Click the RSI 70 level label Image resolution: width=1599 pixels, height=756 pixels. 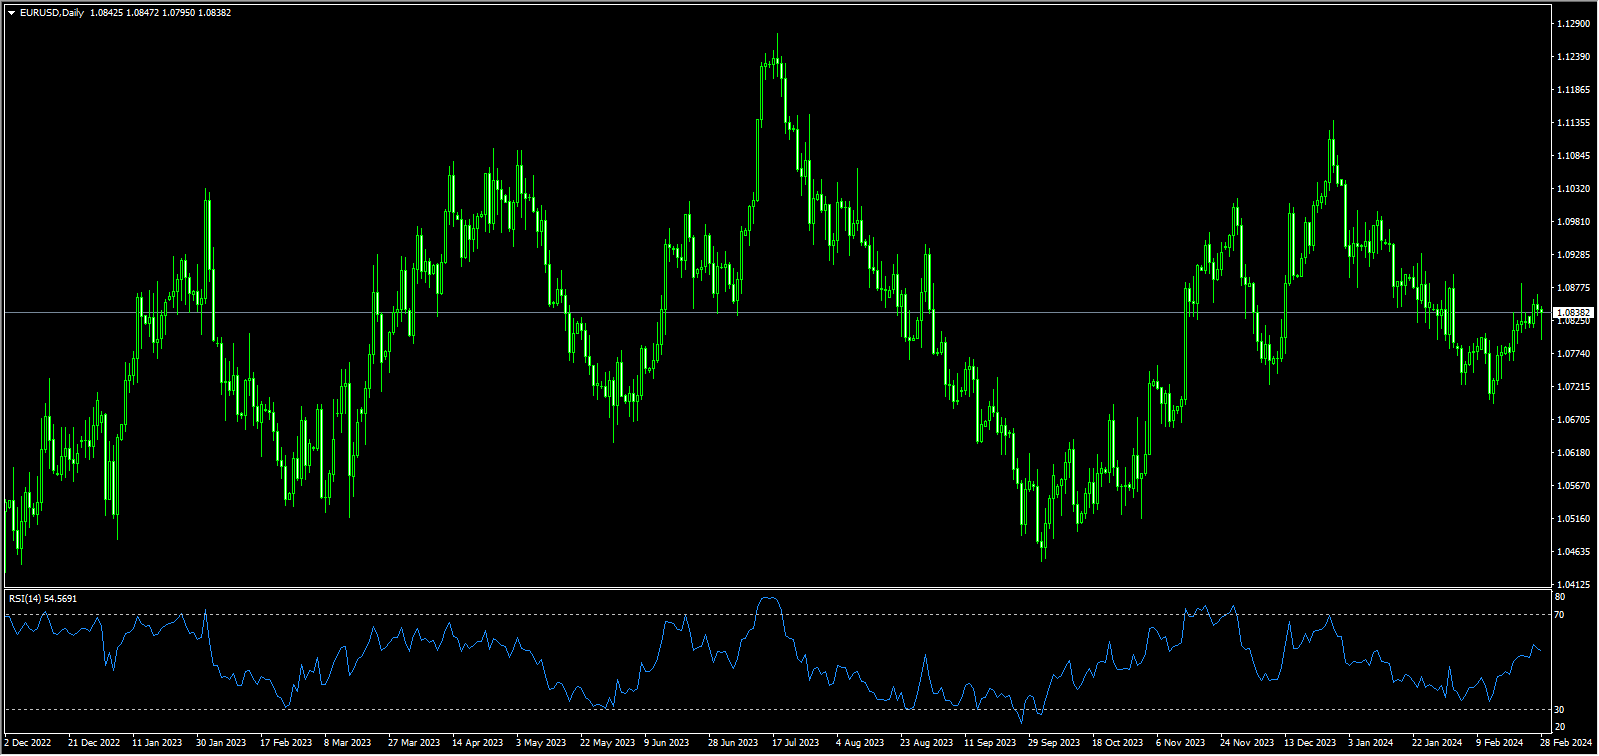point(1560,615)
